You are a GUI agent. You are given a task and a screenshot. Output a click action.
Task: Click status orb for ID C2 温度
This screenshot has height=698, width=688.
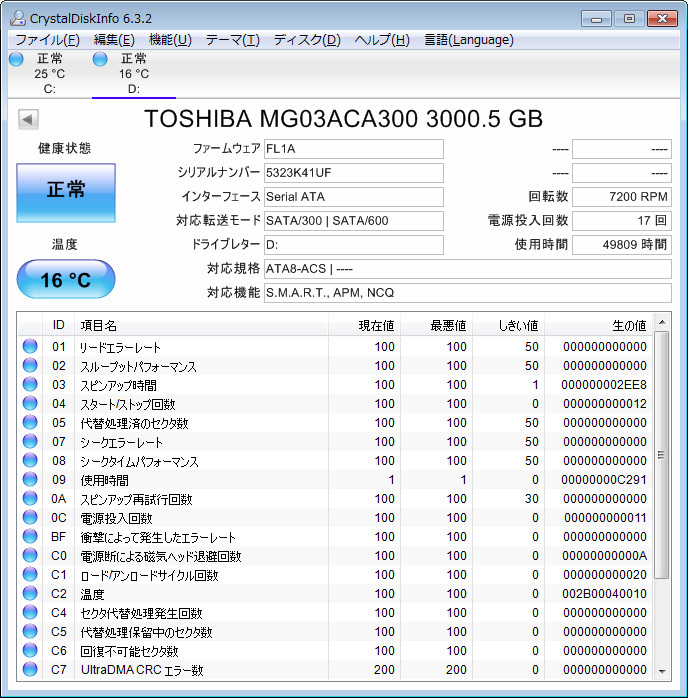[30, 594]
